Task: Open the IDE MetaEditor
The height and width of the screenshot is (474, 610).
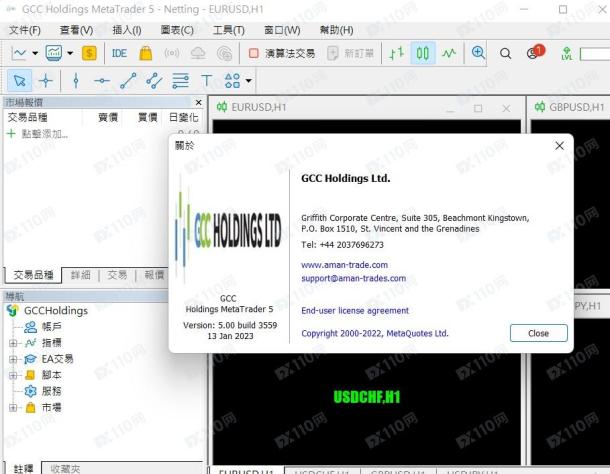Action: point(119,53)
